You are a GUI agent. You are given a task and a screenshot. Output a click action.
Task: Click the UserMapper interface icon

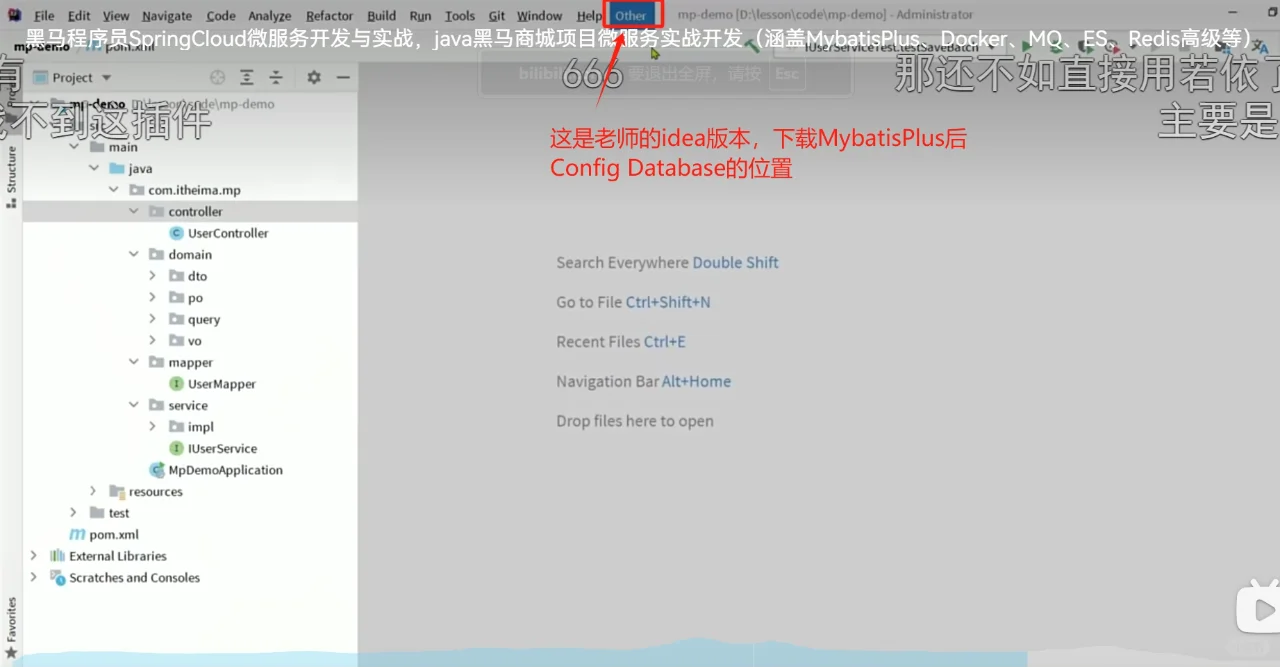point(175,384)
